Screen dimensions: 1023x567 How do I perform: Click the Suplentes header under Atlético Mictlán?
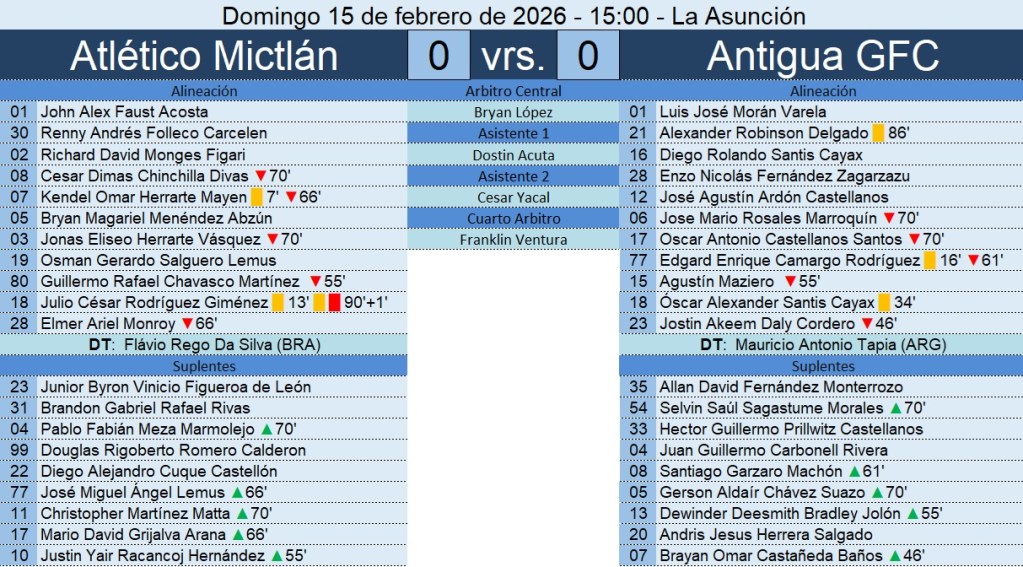coord(204,366)
